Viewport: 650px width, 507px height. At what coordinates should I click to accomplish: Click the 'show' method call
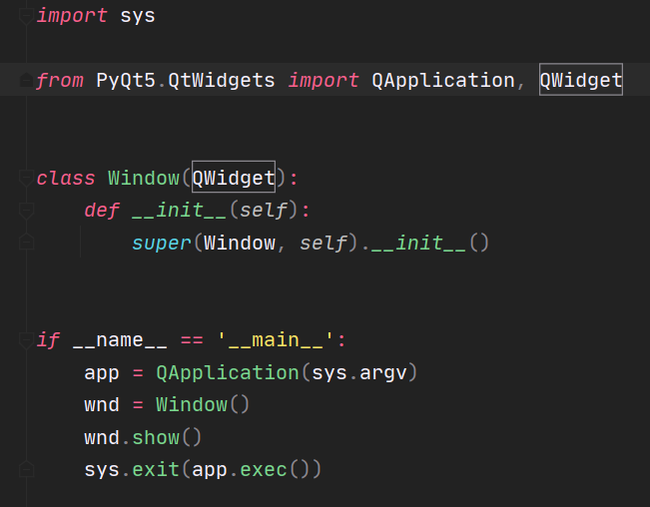pyautogui.click(x=156, y=438)
